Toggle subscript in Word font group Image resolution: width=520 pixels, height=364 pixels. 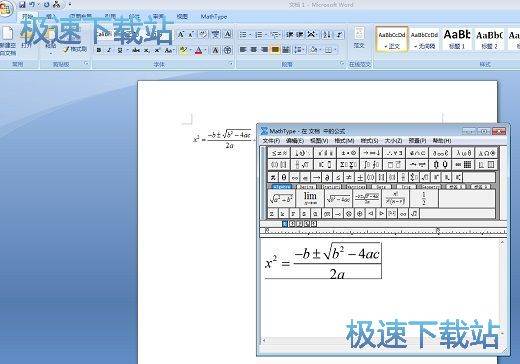pos(147,51)
